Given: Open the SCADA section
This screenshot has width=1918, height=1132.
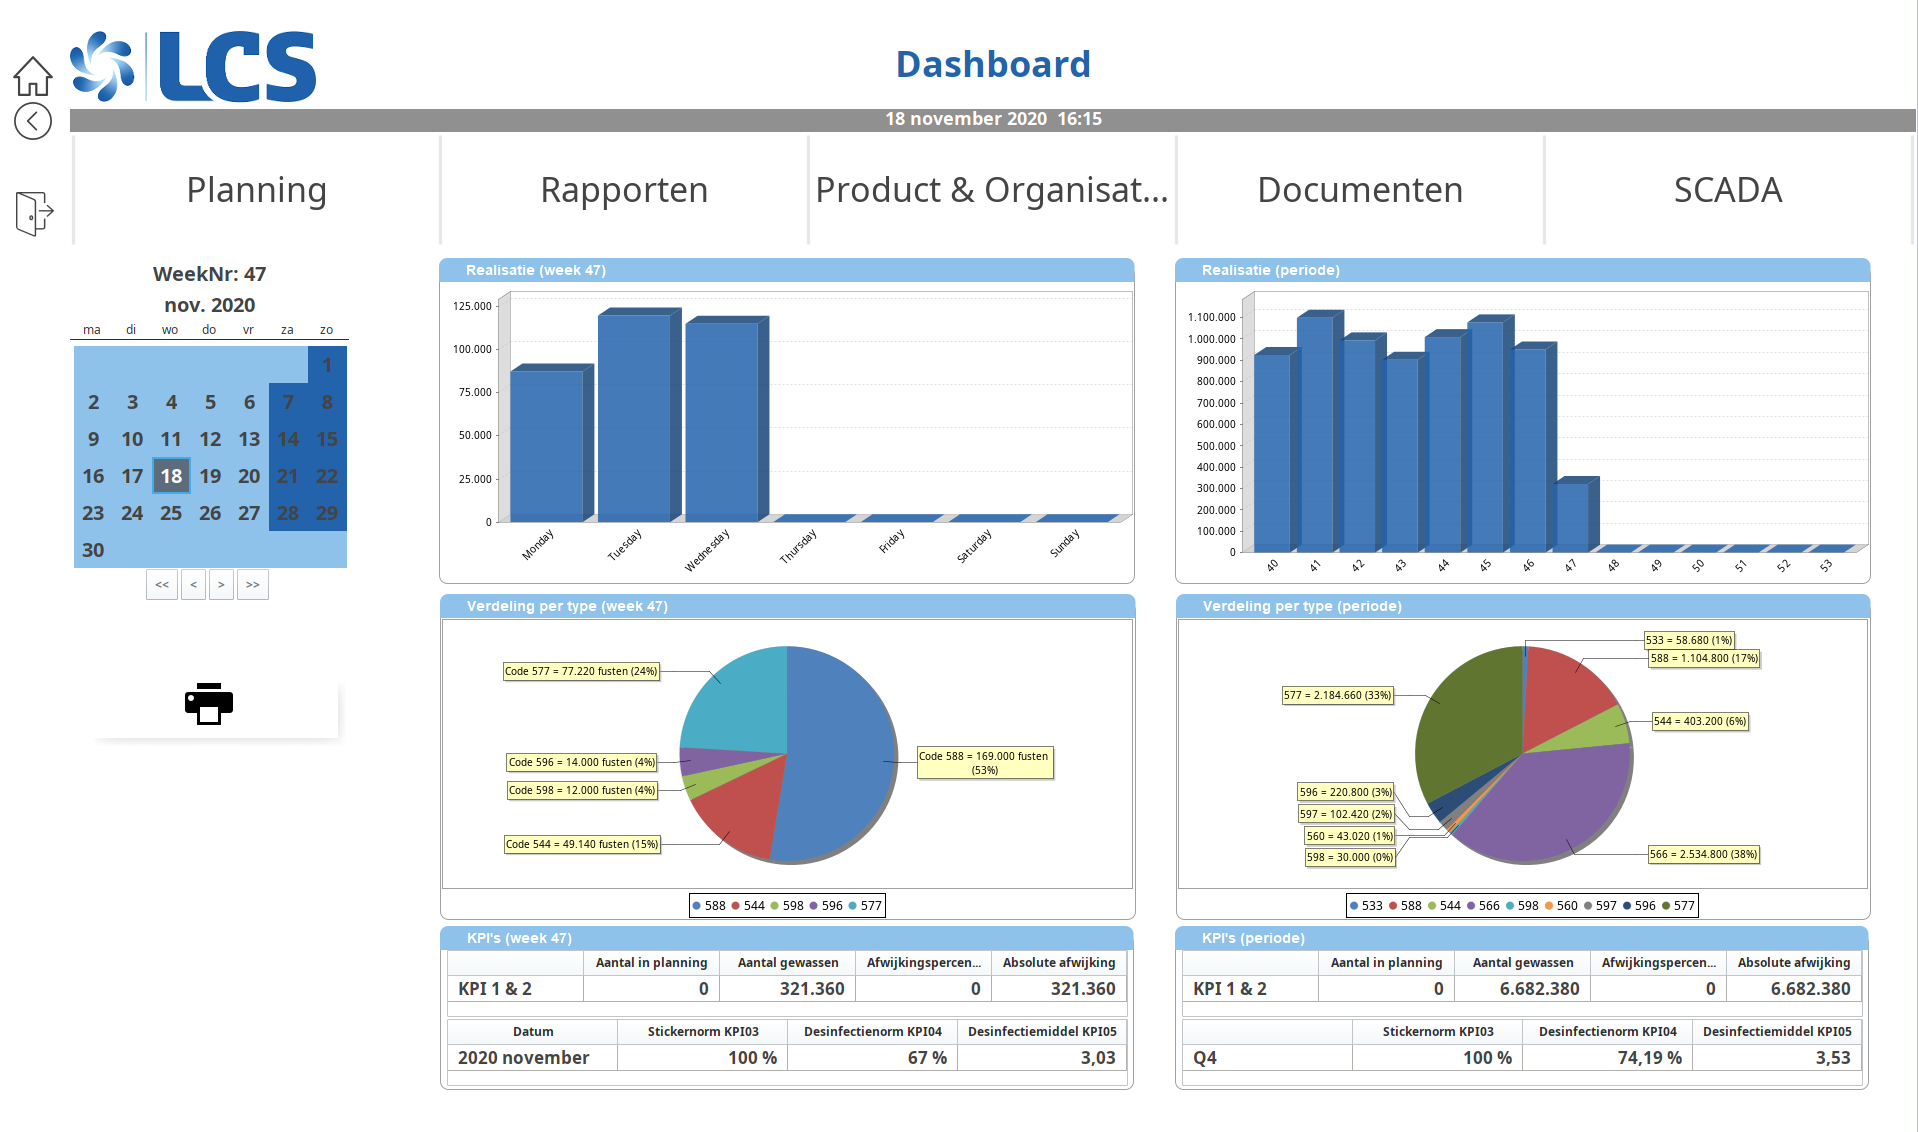Looking at the screenshot, I should click(x=1727, y=190).
